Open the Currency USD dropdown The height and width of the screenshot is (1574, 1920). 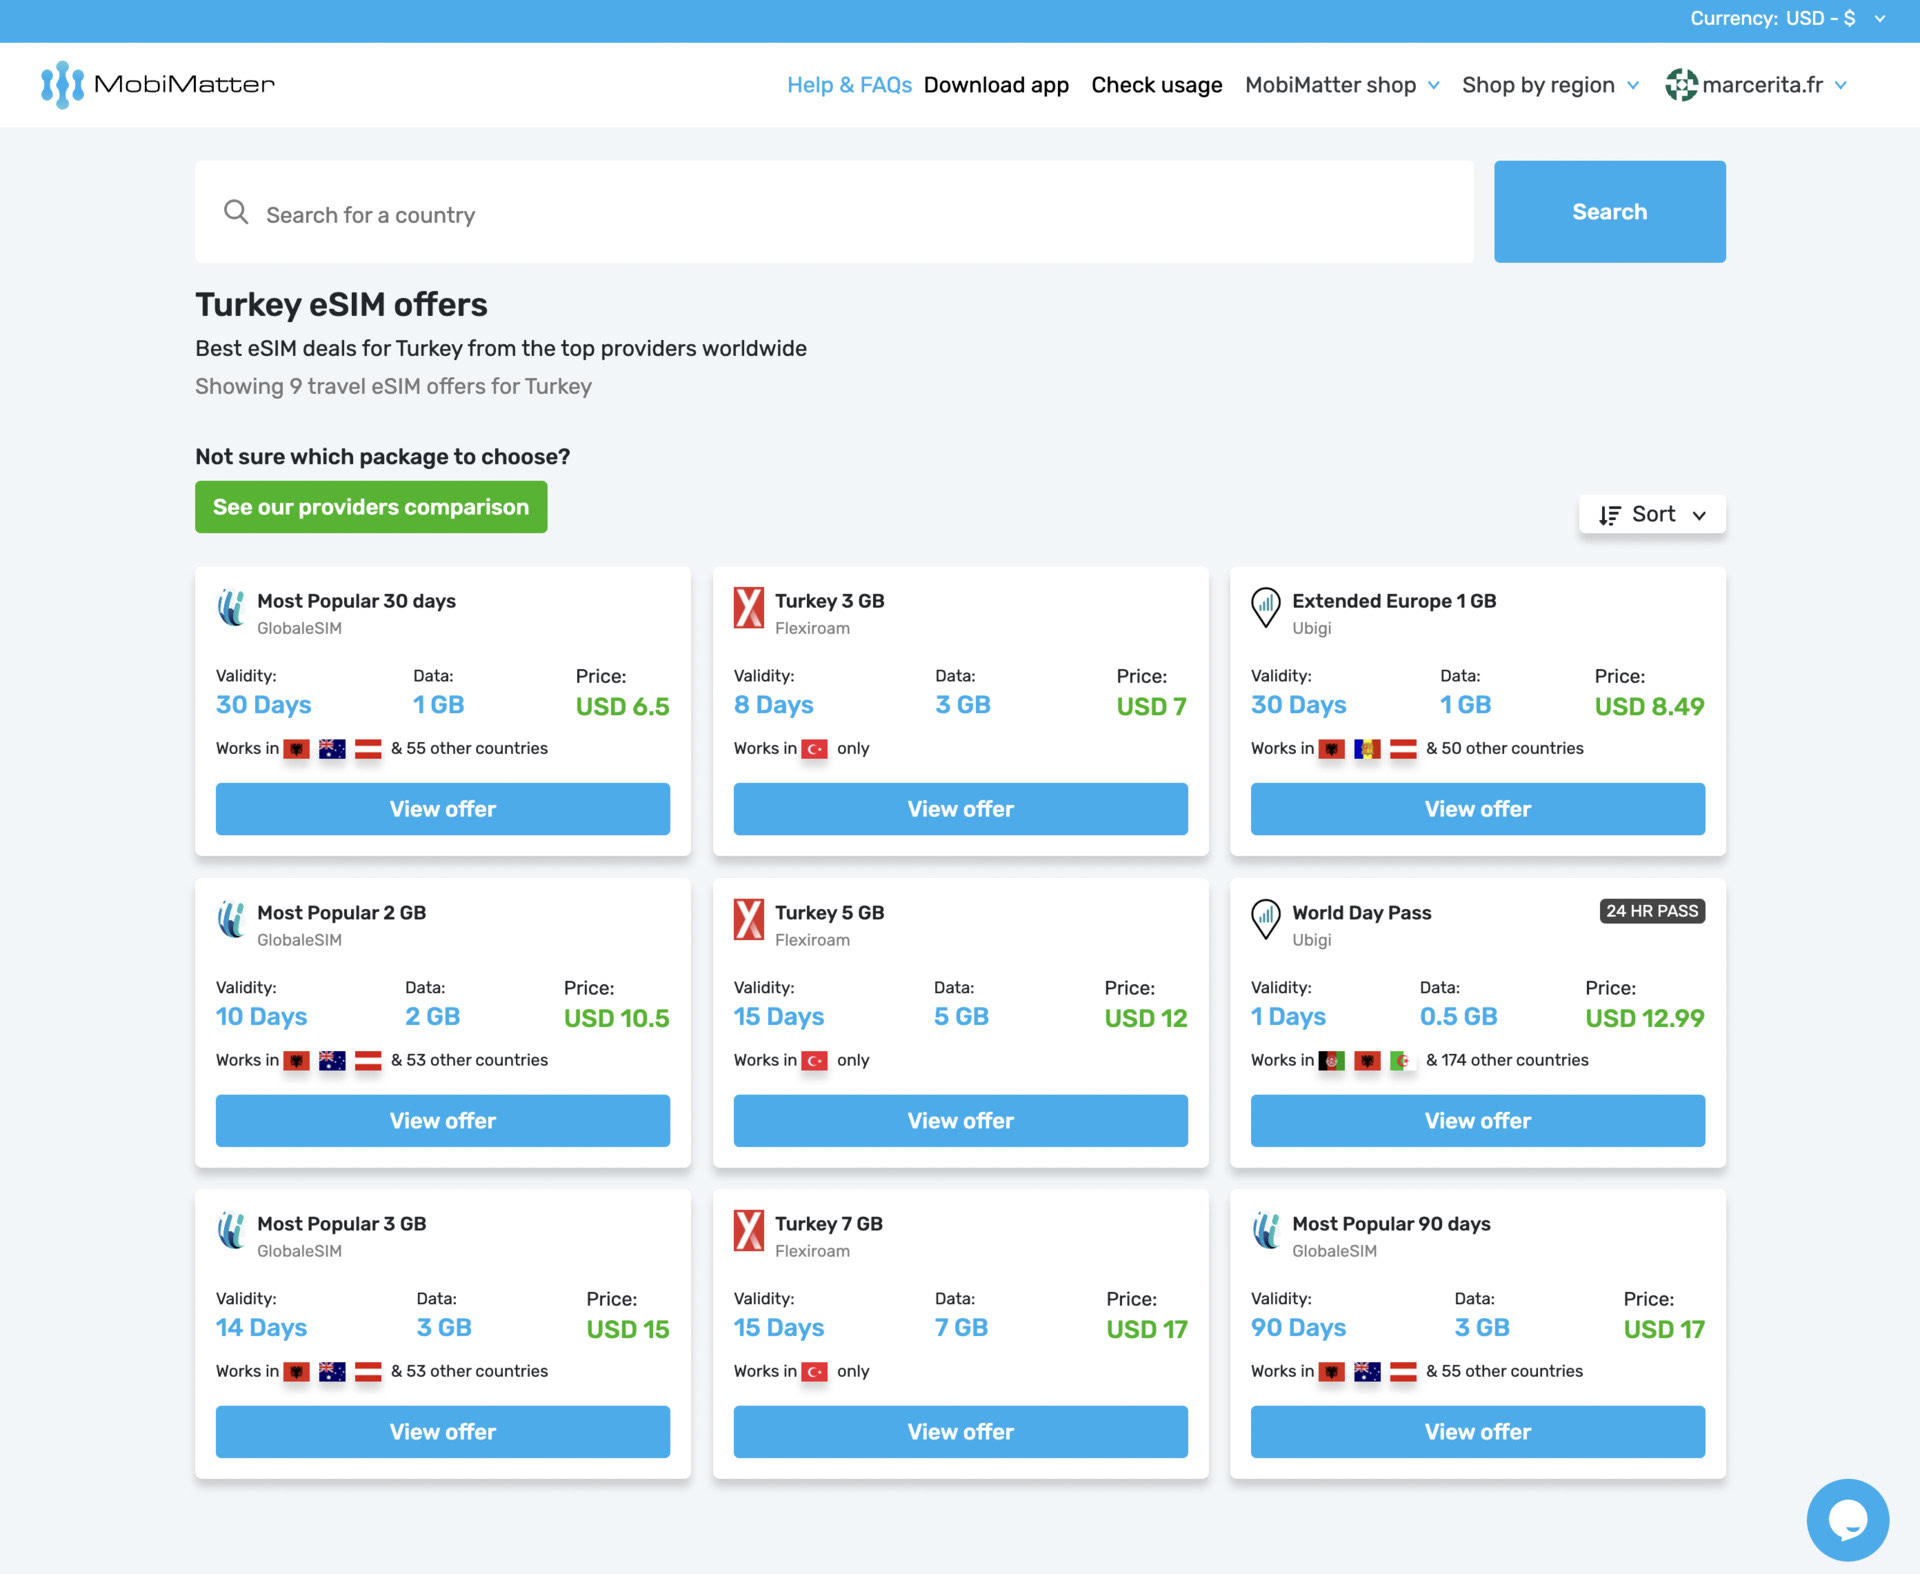[x=1787, y=19]
